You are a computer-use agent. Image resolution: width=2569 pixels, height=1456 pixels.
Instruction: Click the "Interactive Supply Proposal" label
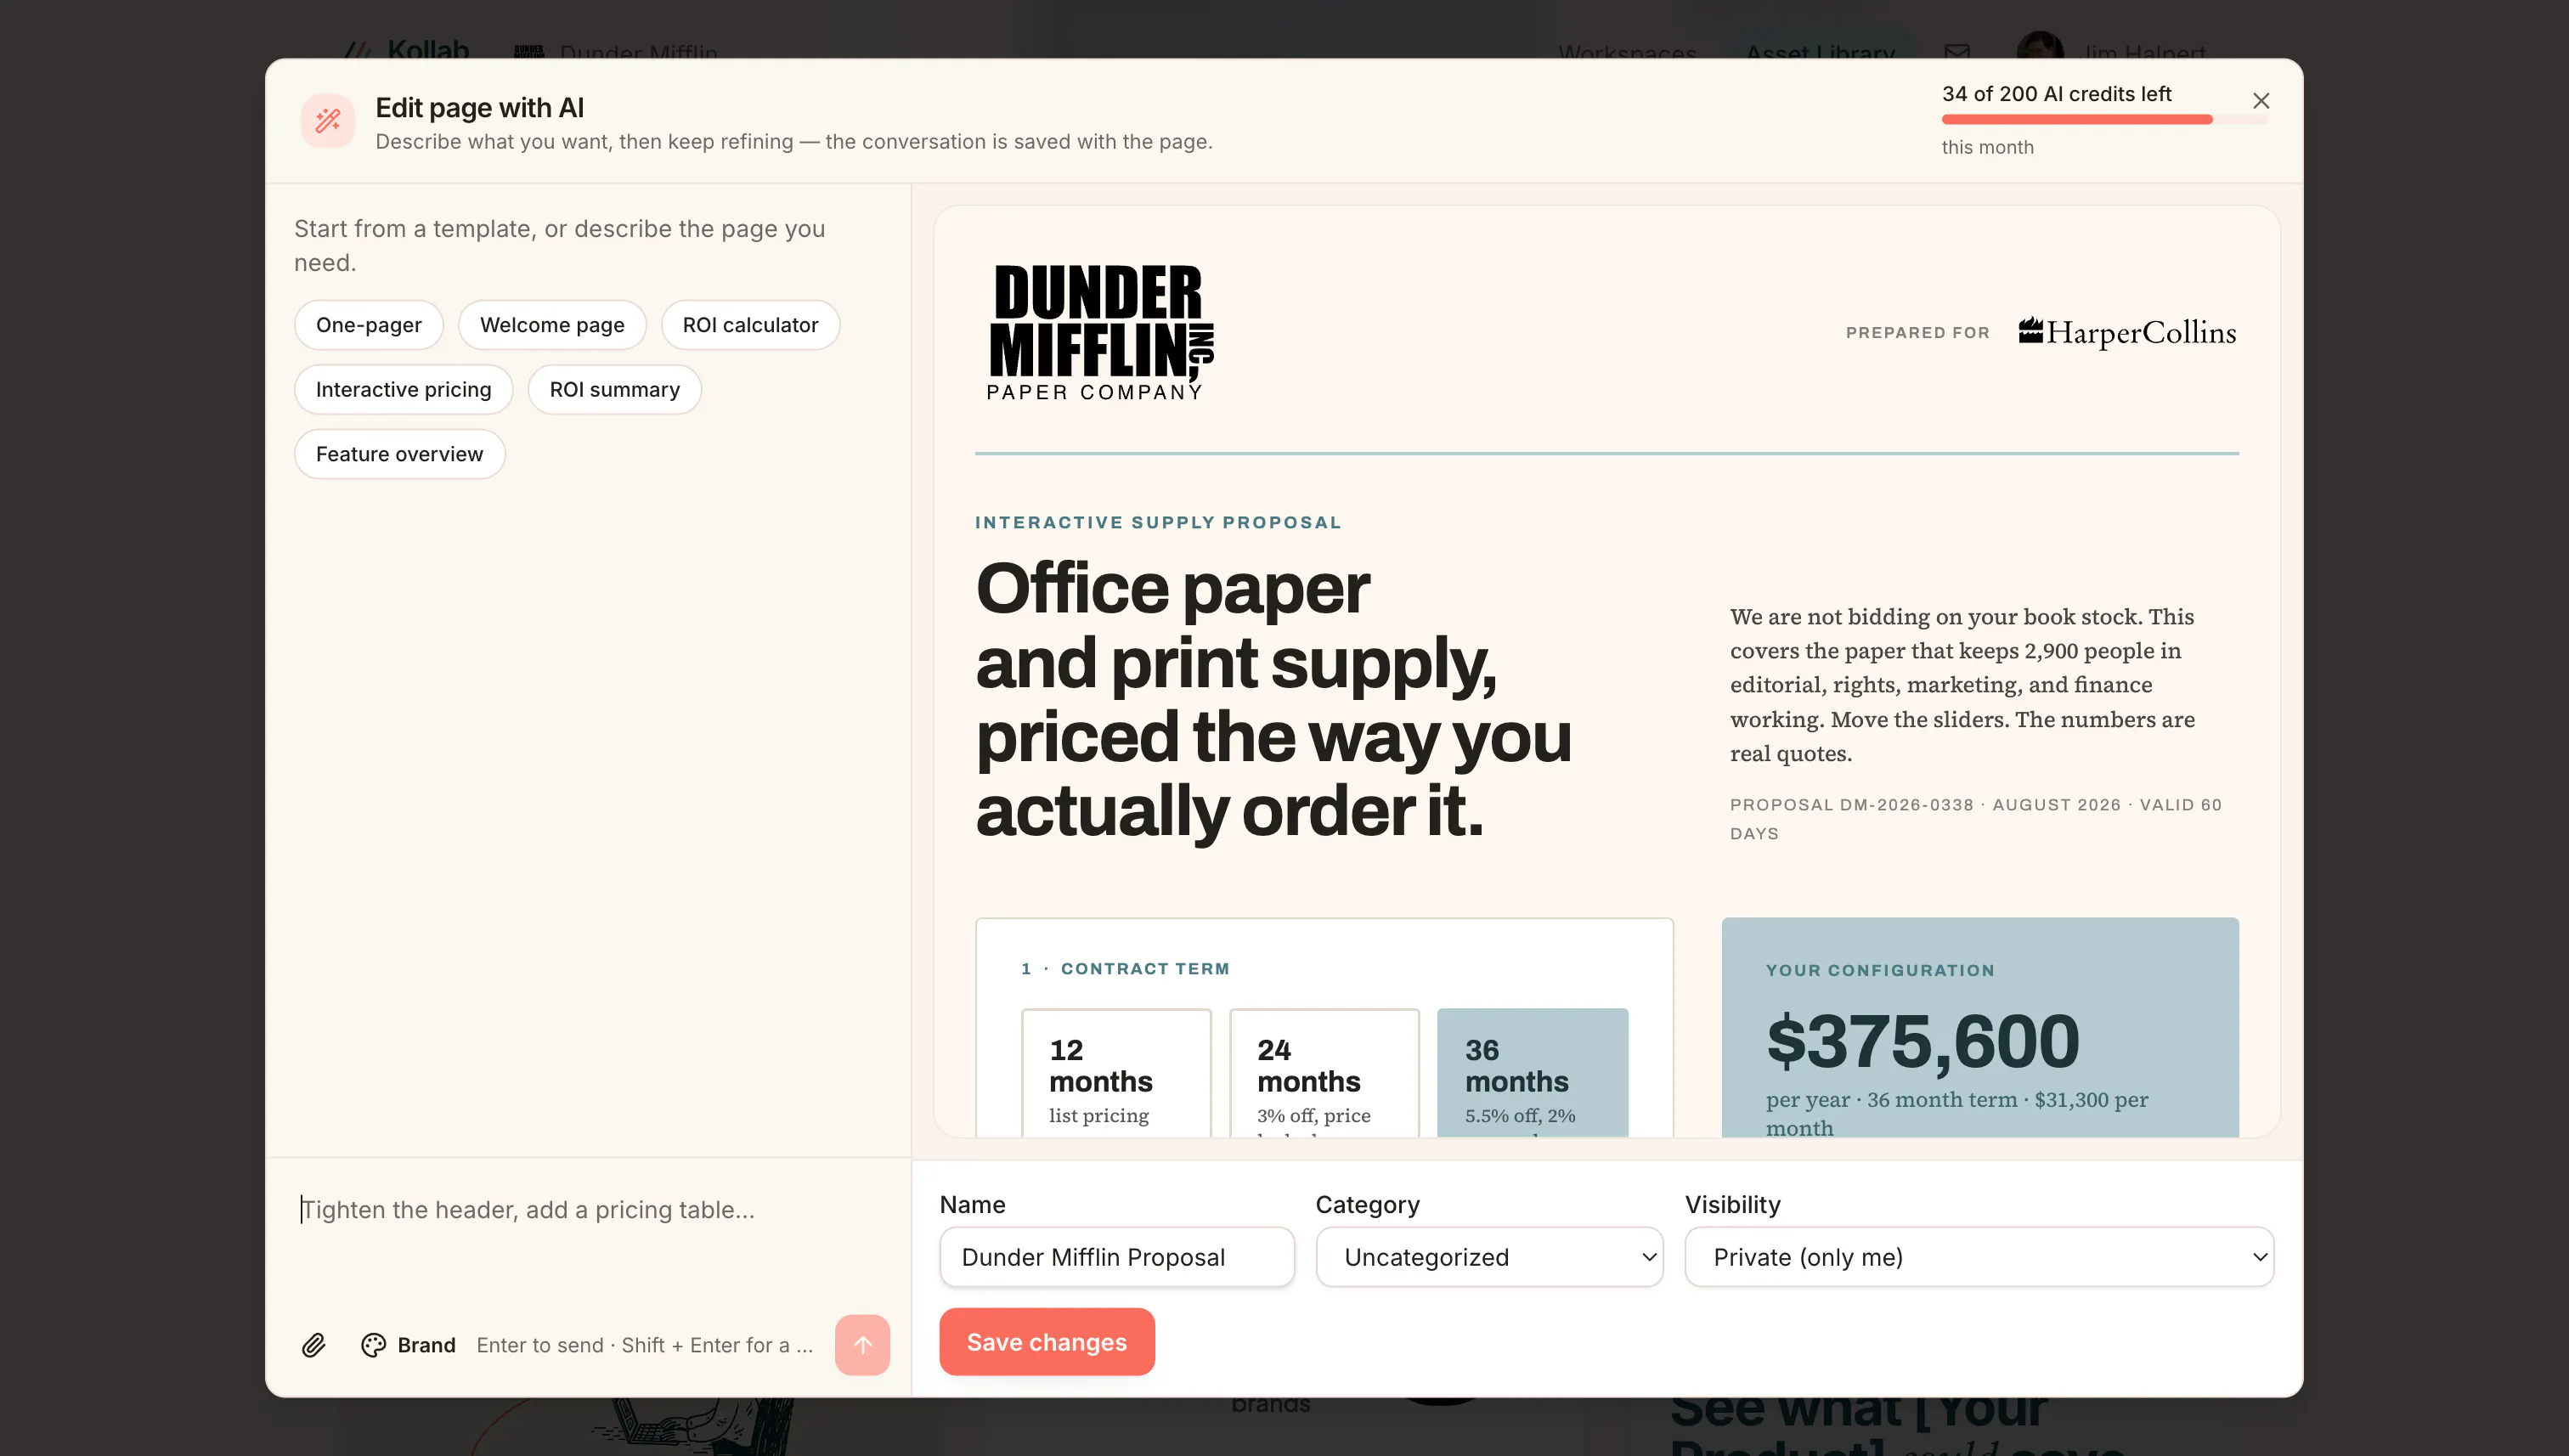pos(1158,522)
